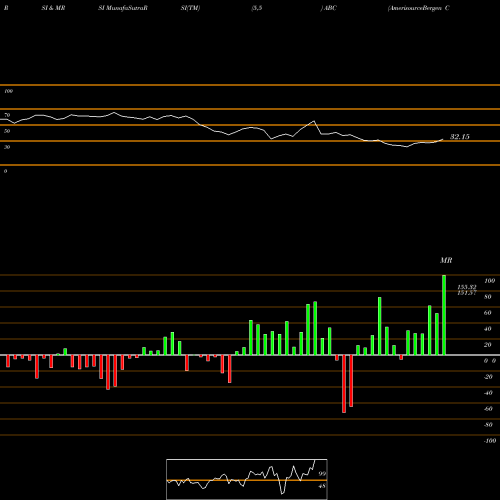Click the -100 label on the MR axis
500x500 pixels.
[490, 441]
